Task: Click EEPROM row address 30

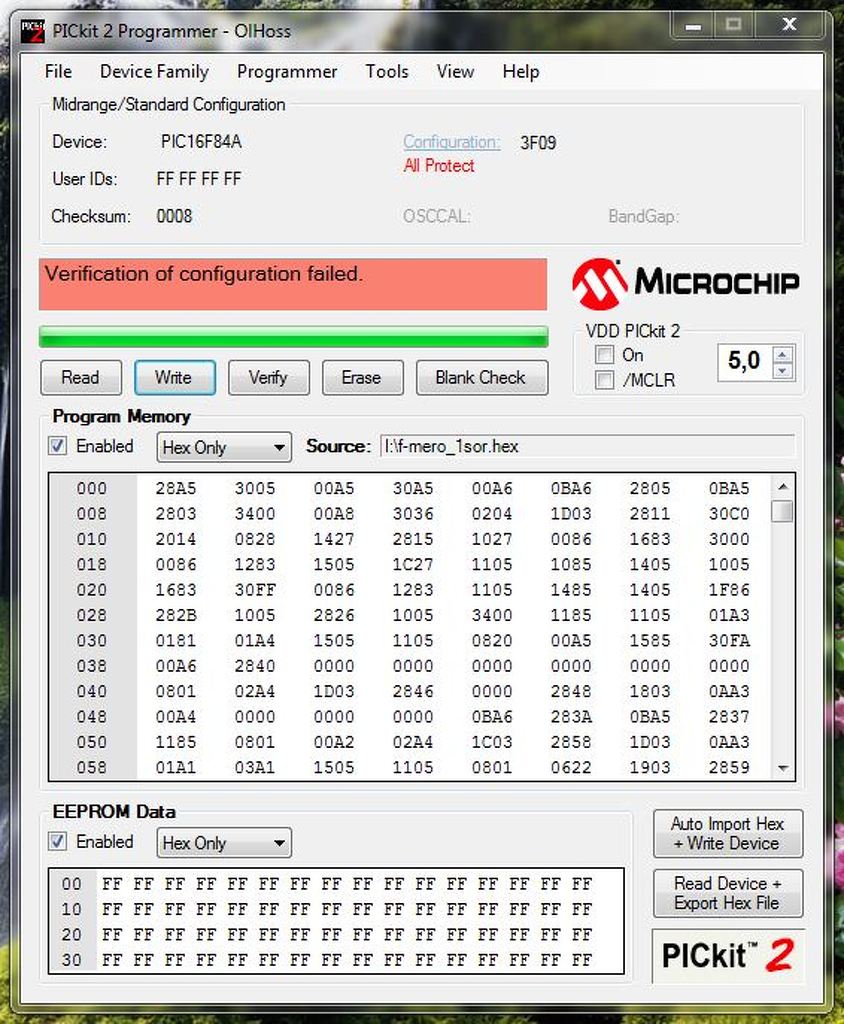Action: coord(72,961)
